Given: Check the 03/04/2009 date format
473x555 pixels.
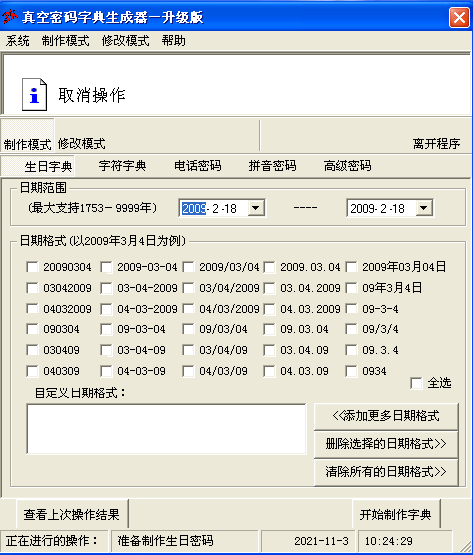Looking at the screenshot, I should (x=188, y=288).
